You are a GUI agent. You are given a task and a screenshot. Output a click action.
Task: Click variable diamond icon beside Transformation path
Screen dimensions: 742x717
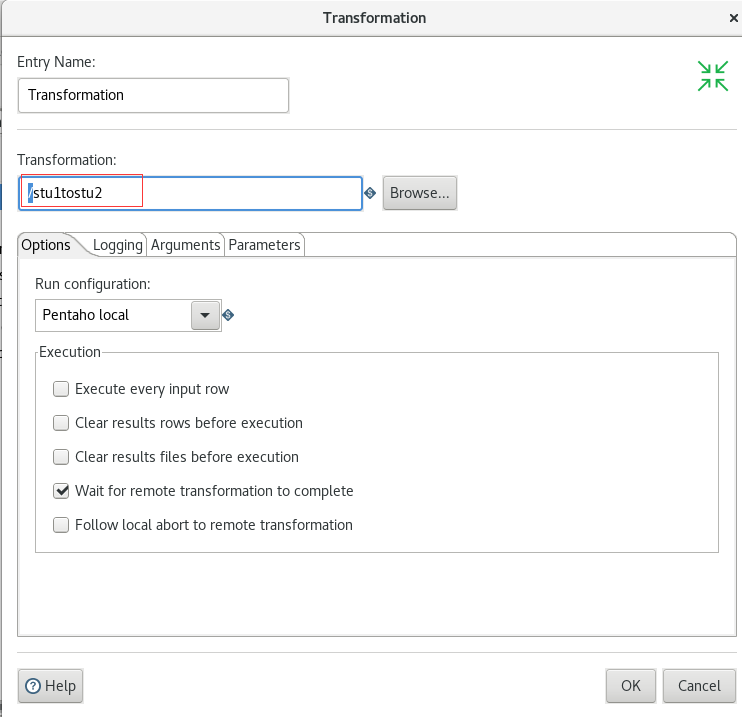coord(370,193)
